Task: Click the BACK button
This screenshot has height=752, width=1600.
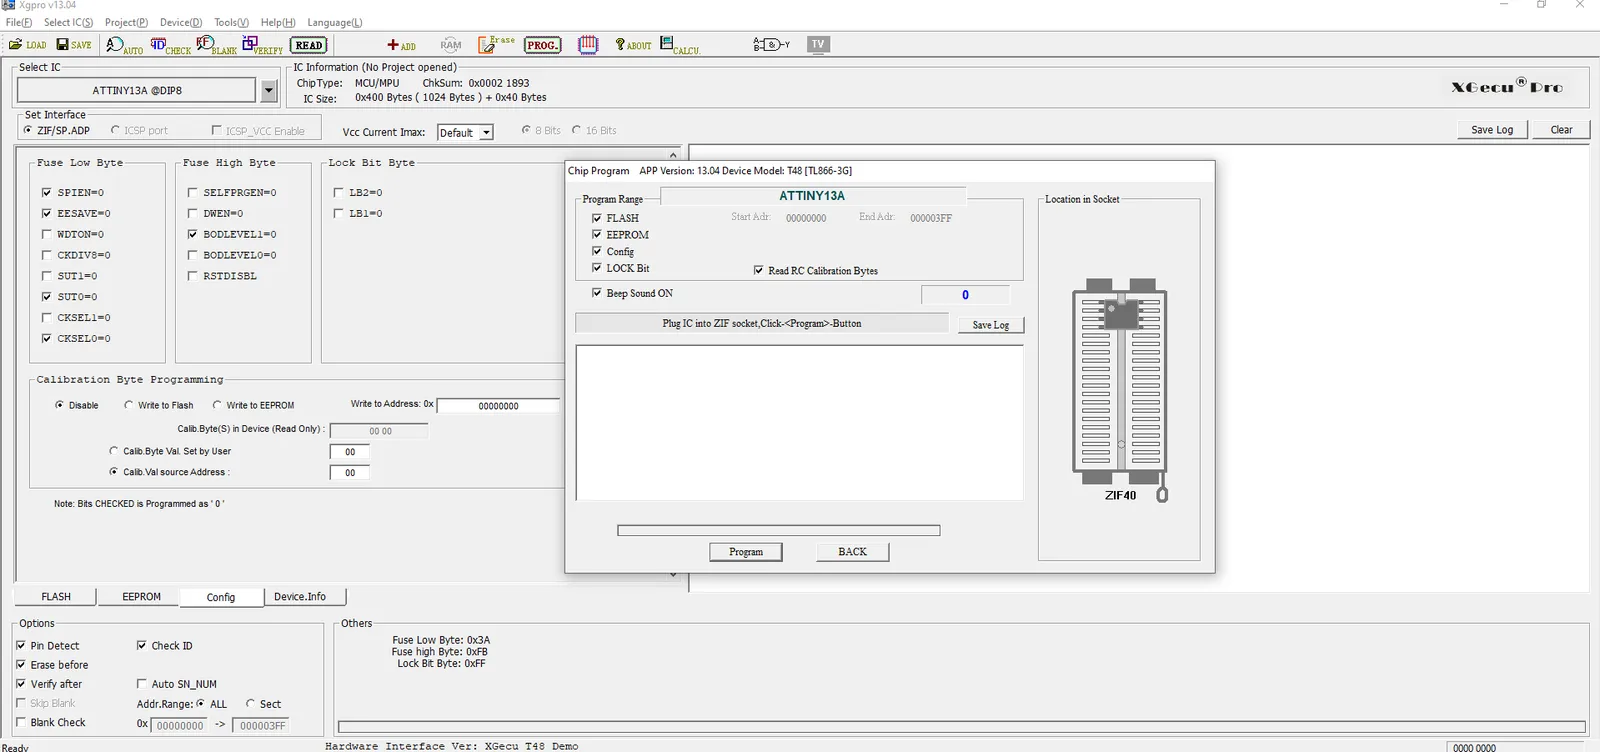Action: click(853, 552)
